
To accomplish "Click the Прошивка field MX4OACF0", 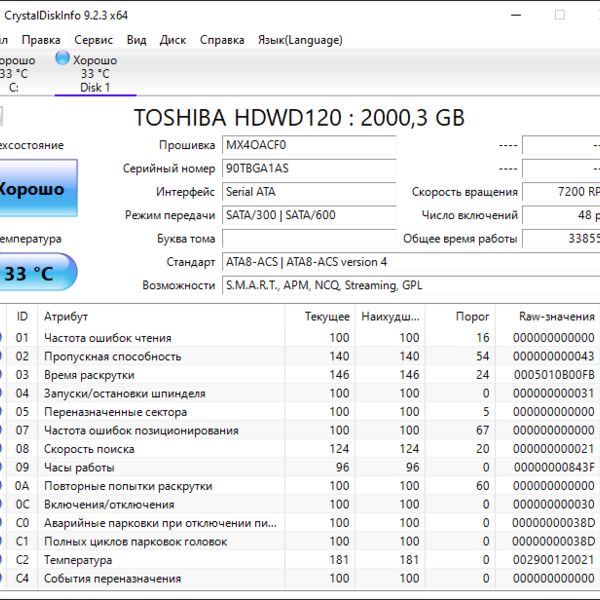I will point(309,145).
